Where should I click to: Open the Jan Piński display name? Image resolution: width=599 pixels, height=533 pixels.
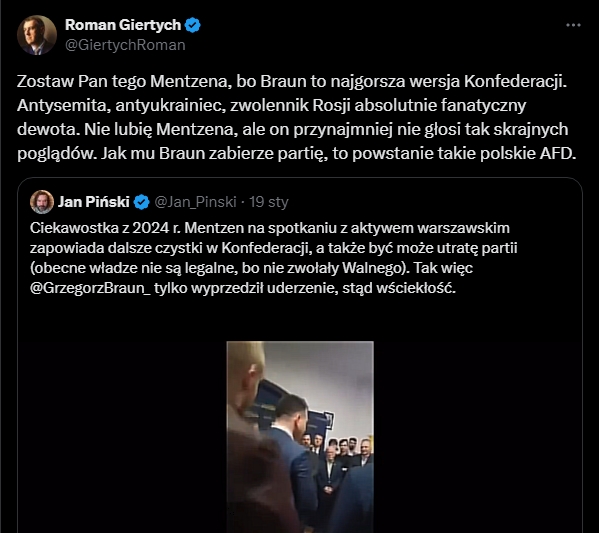tap(94, 202)
